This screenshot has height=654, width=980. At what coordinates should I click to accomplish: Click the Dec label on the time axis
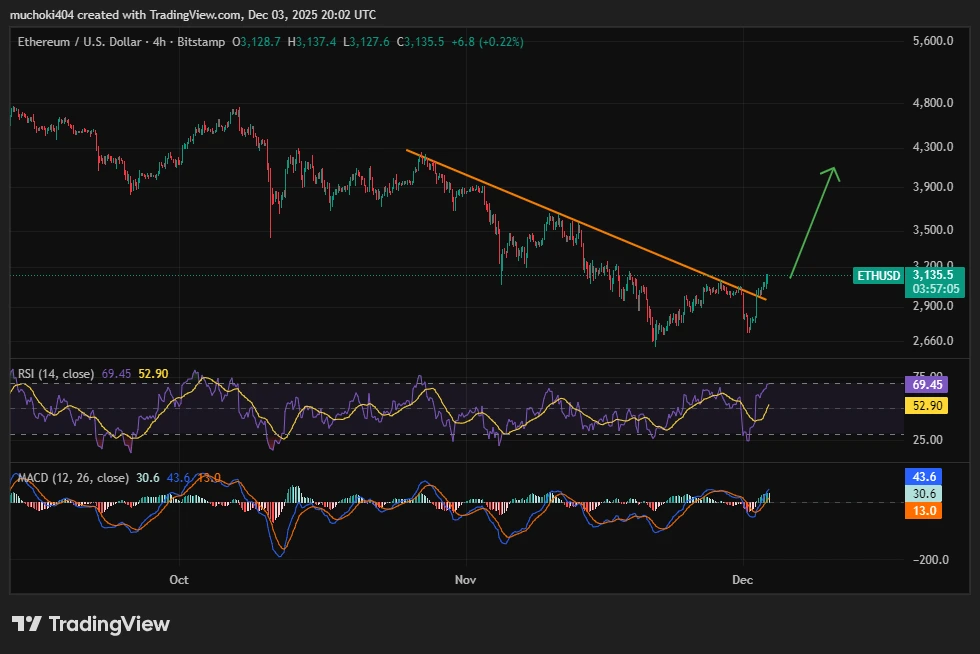coord(743,579)
